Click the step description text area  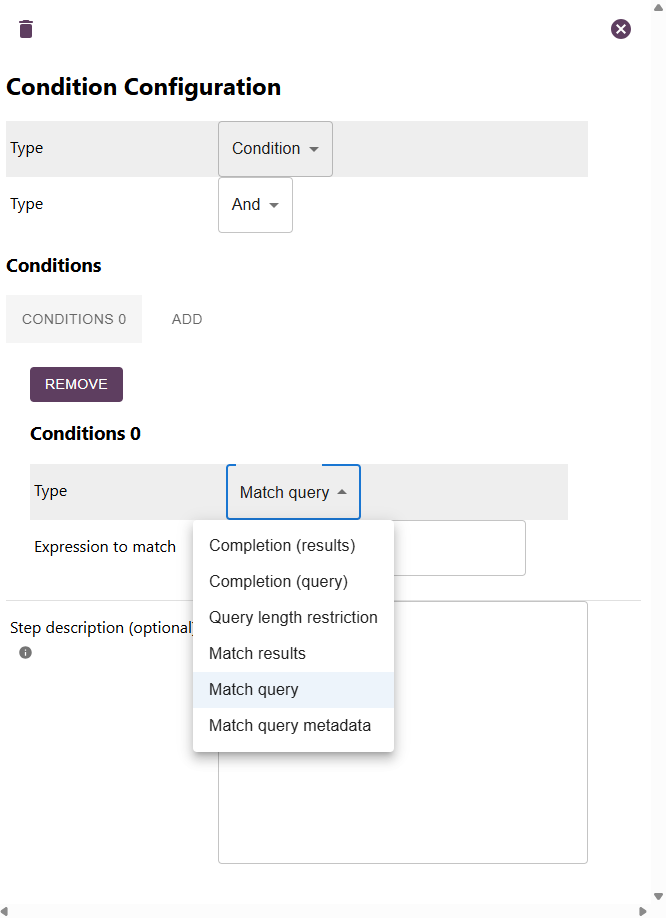tap(490, 800)
